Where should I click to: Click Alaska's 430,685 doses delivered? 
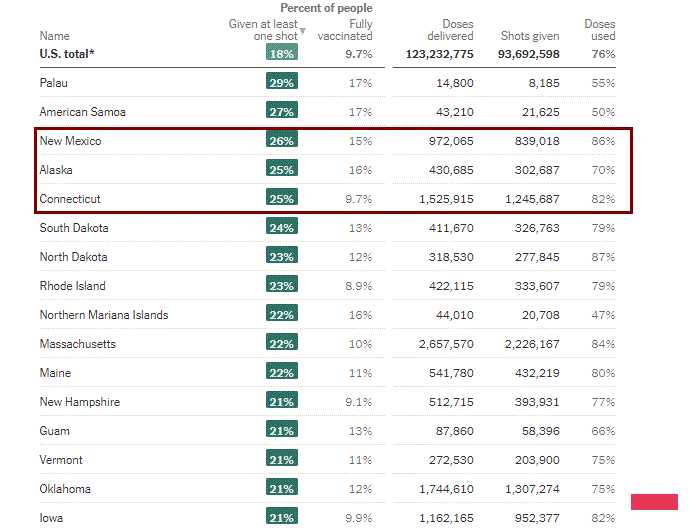[451, 170]
